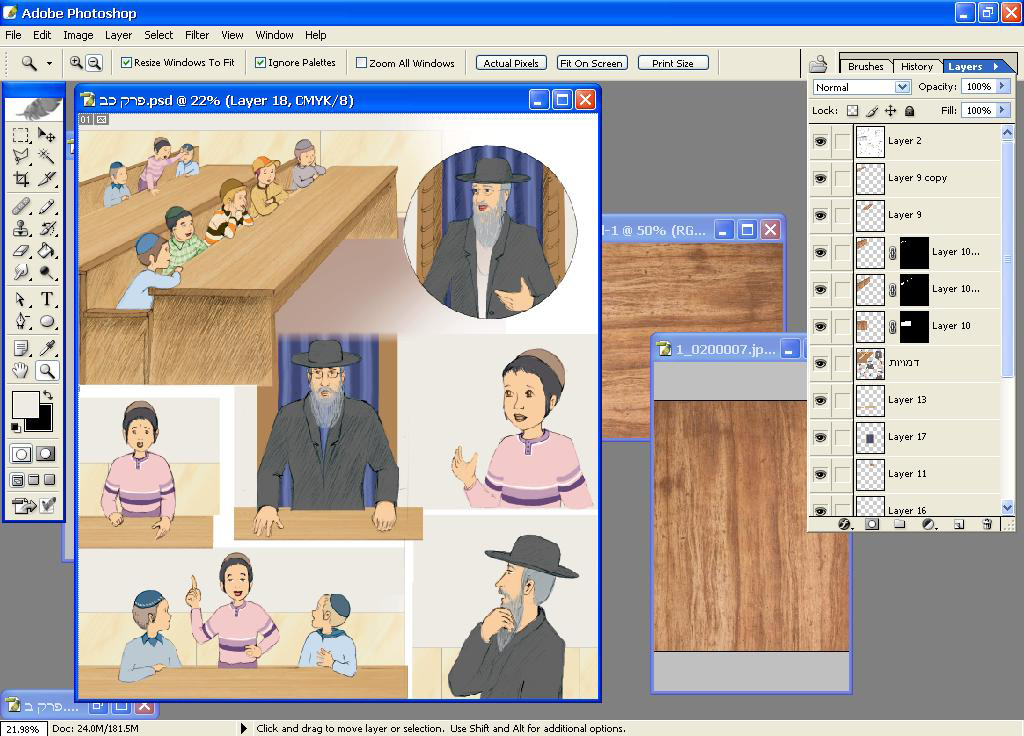The height and width of the screenshot is (736, 1024).
Task: Select the Eraser tool
Action: tap(21, 250)
